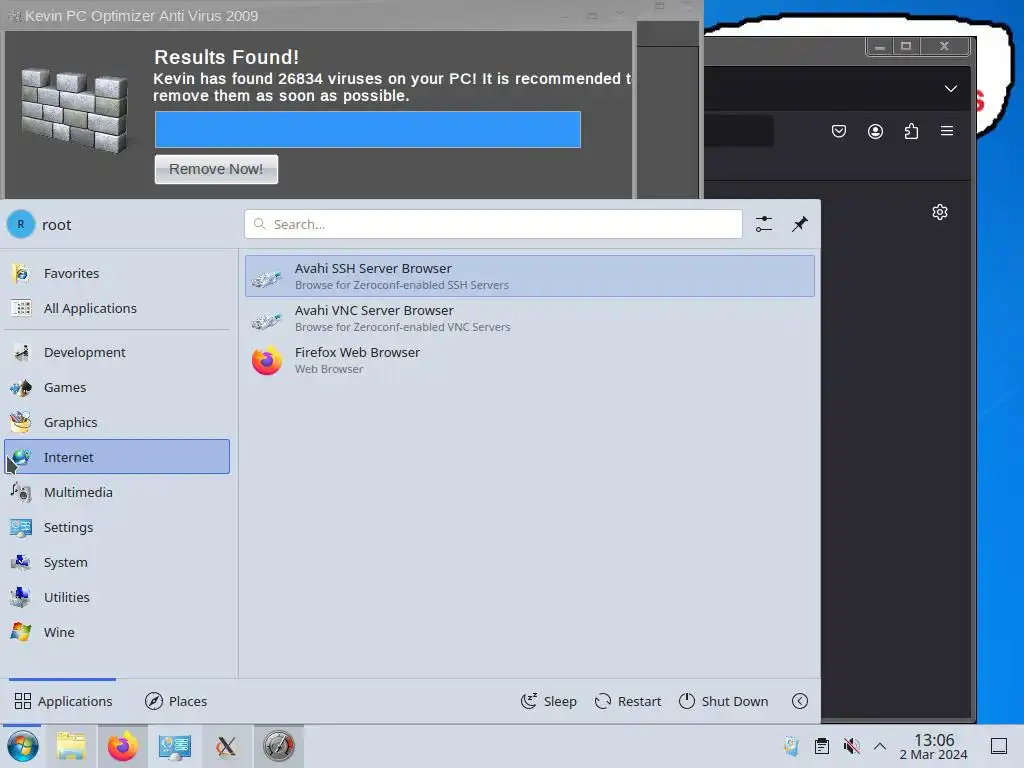Click the compass gauge taskbar icon
The height and width of the screenshot is (768, 1024).
click(279, 746)
